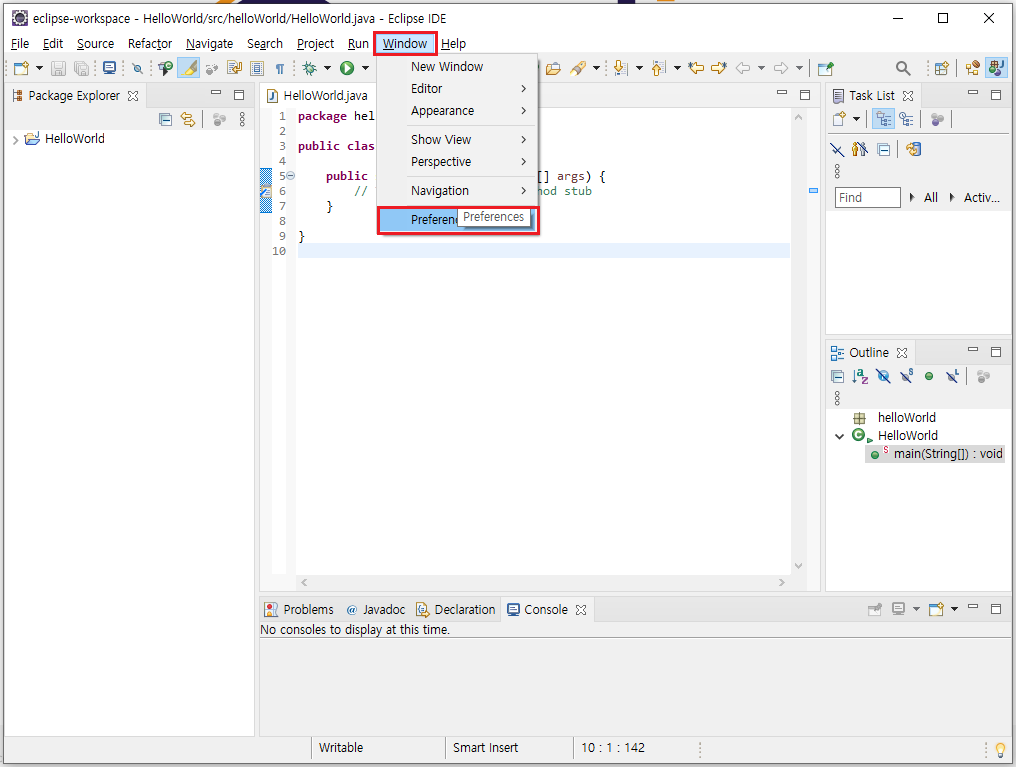Open the Navigate menu
This screenshot has width=1016, height=767.
point(209,43)
